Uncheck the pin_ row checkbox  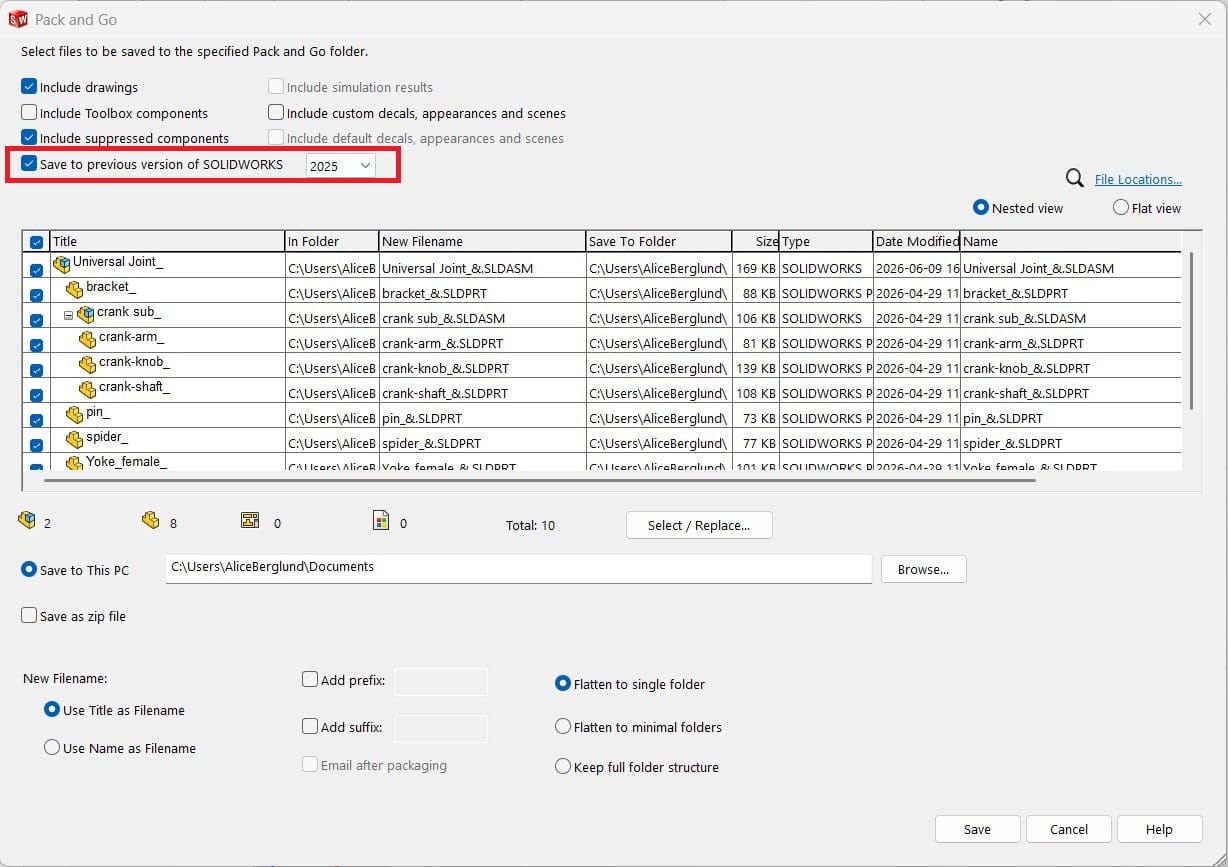(36, 420)
